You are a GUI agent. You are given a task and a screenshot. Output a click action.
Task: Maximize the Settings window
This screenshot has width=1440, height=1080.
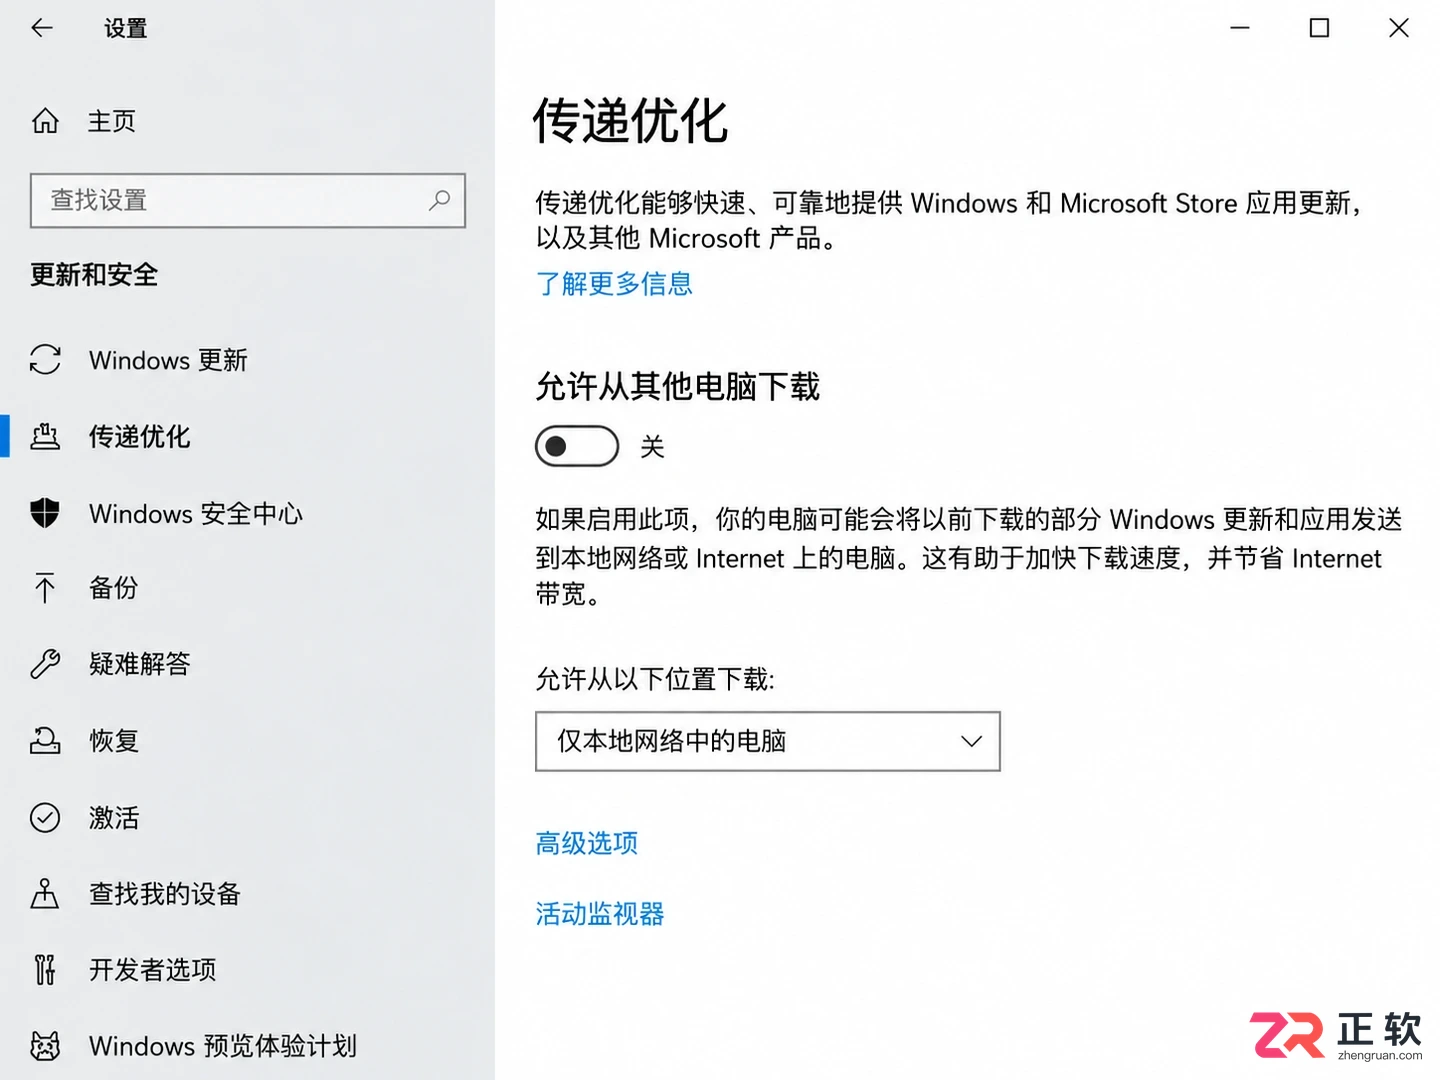tap(1319, 28)
